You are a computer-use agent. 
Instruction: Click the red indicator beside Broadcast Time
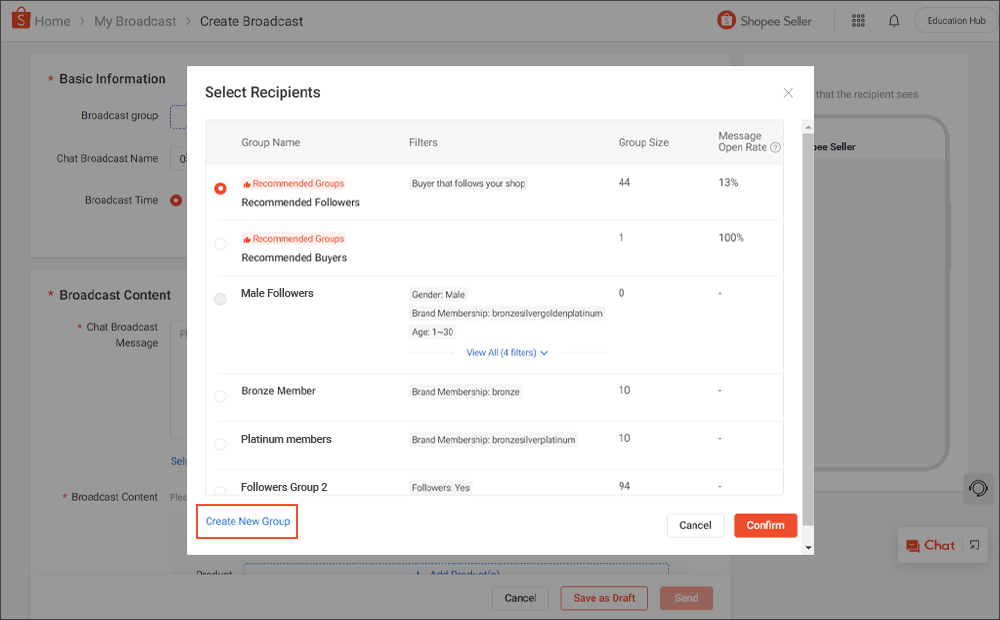click(176, 200)
